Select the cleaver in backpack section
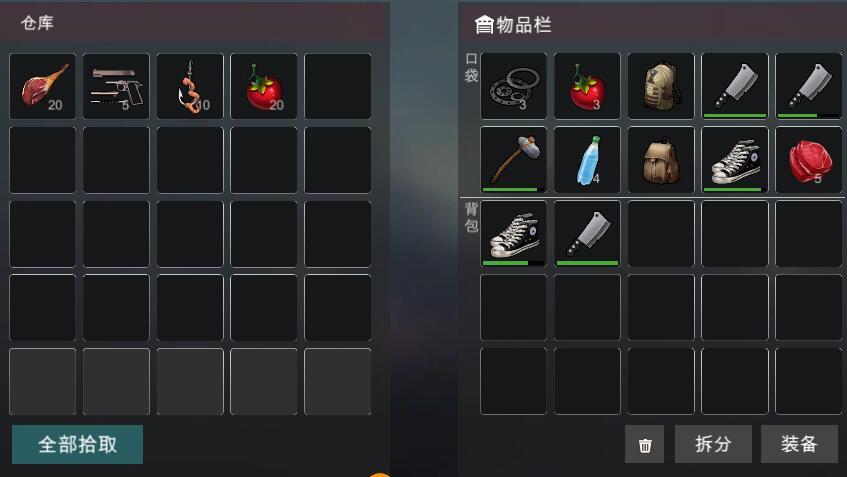 click(587, 233)
